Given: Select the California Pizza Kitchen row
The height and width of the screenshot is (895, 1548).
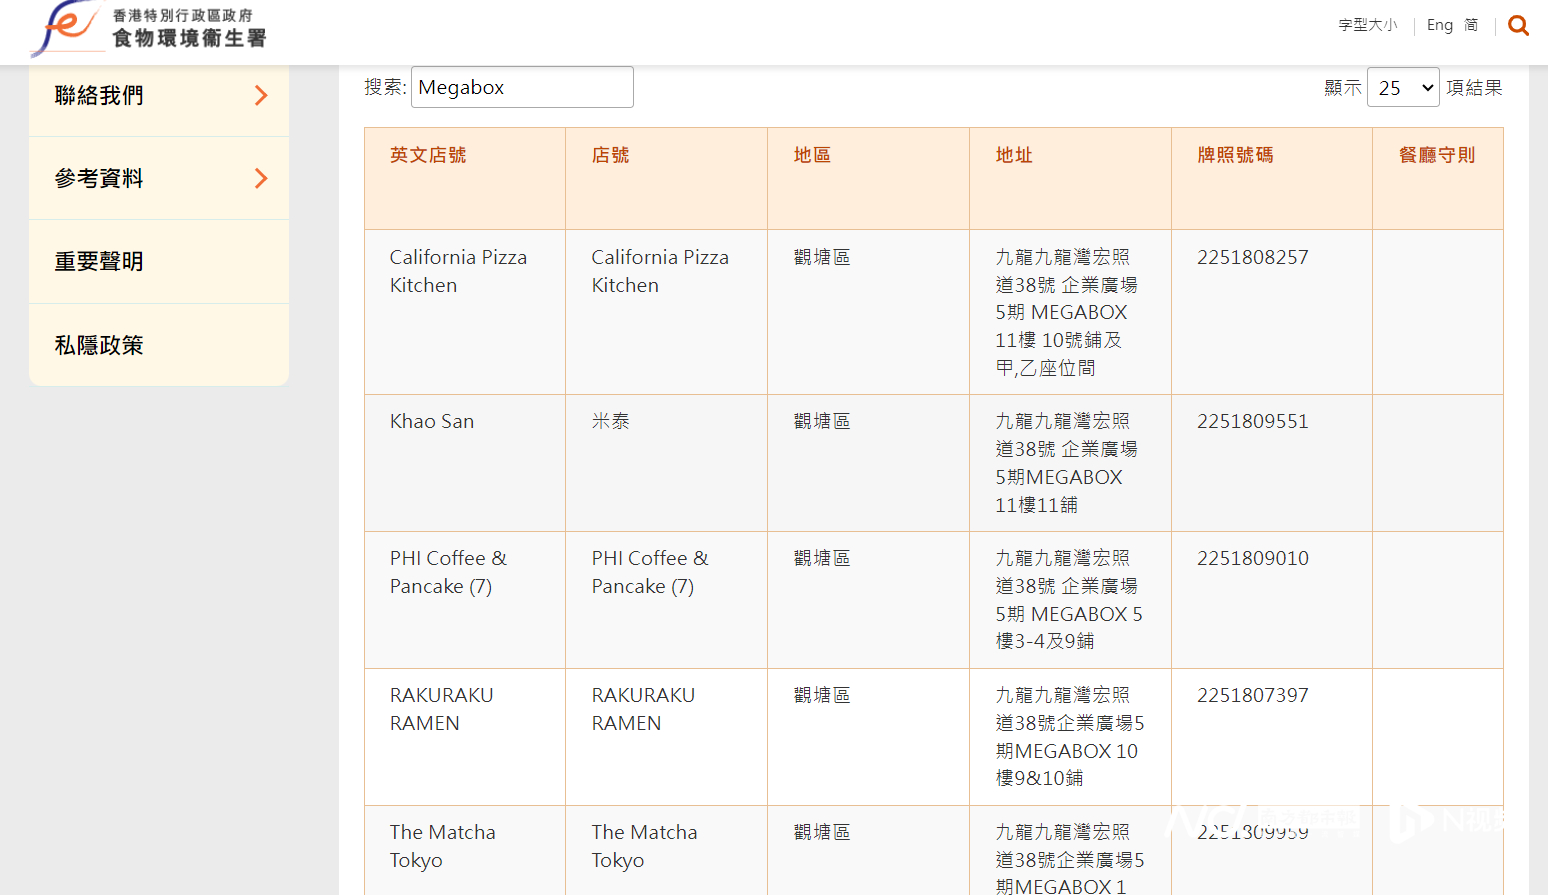Looking at the screenshot, I should coord(934,312).
